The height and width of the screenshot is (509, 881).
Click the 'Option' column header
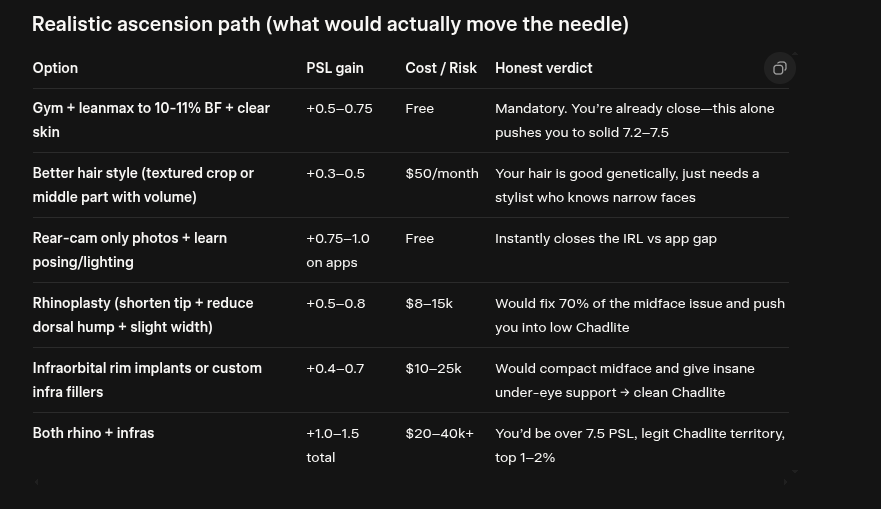tap(55, 68)
